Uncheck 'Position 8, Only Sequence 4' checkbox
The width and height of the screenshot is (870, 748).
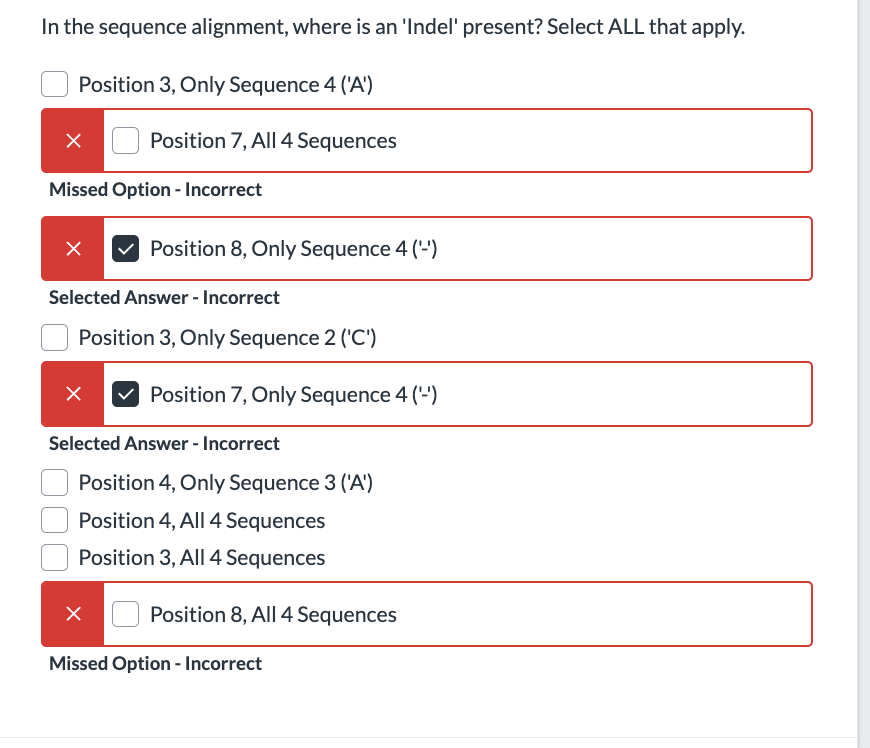(x=125, y=248)
